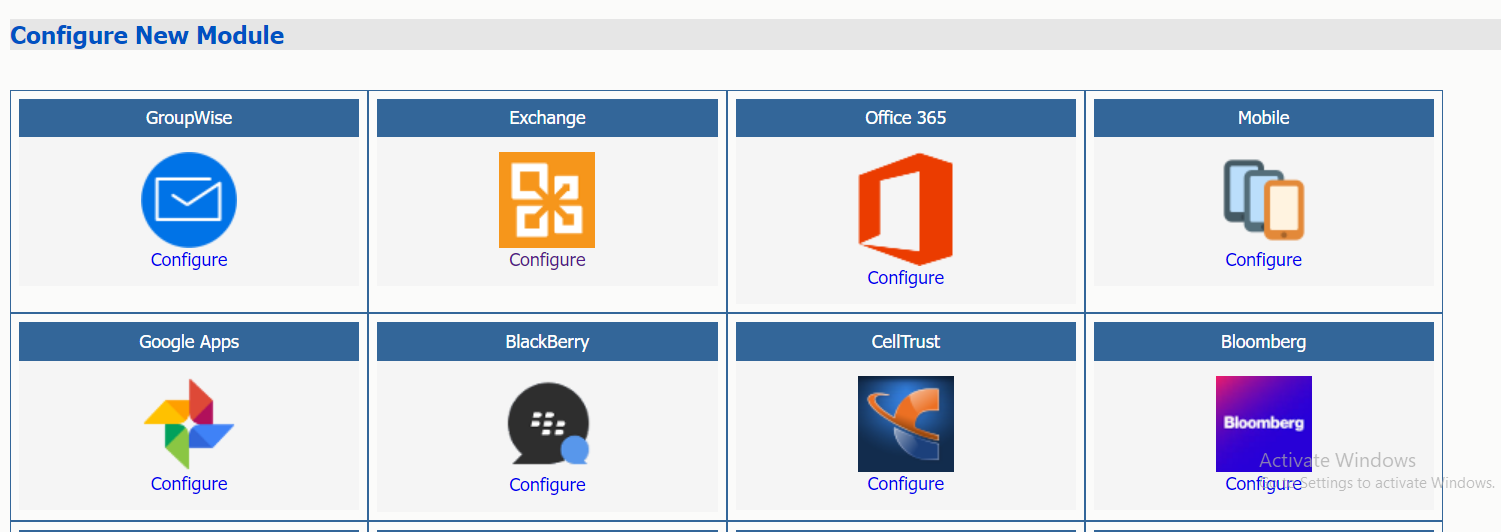Open Configure link under GroupWise
Viewport: 1501px width, 532px height.
click(x=189, y=260)
